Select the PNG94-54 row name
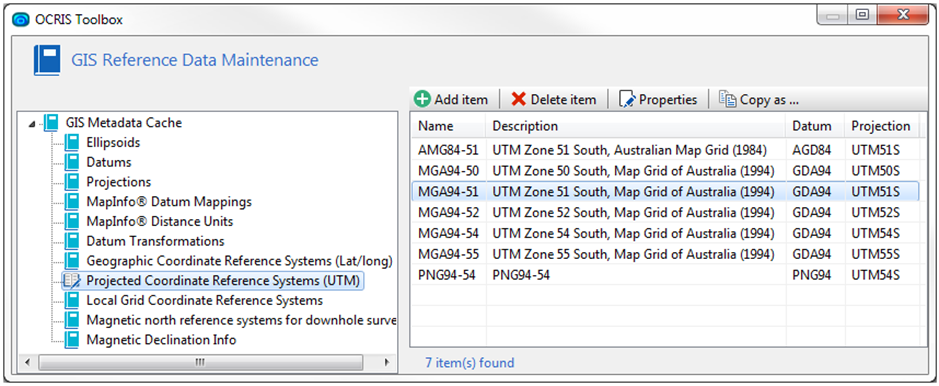The width and height of the screenshot is (939, 386). point(448,276)
